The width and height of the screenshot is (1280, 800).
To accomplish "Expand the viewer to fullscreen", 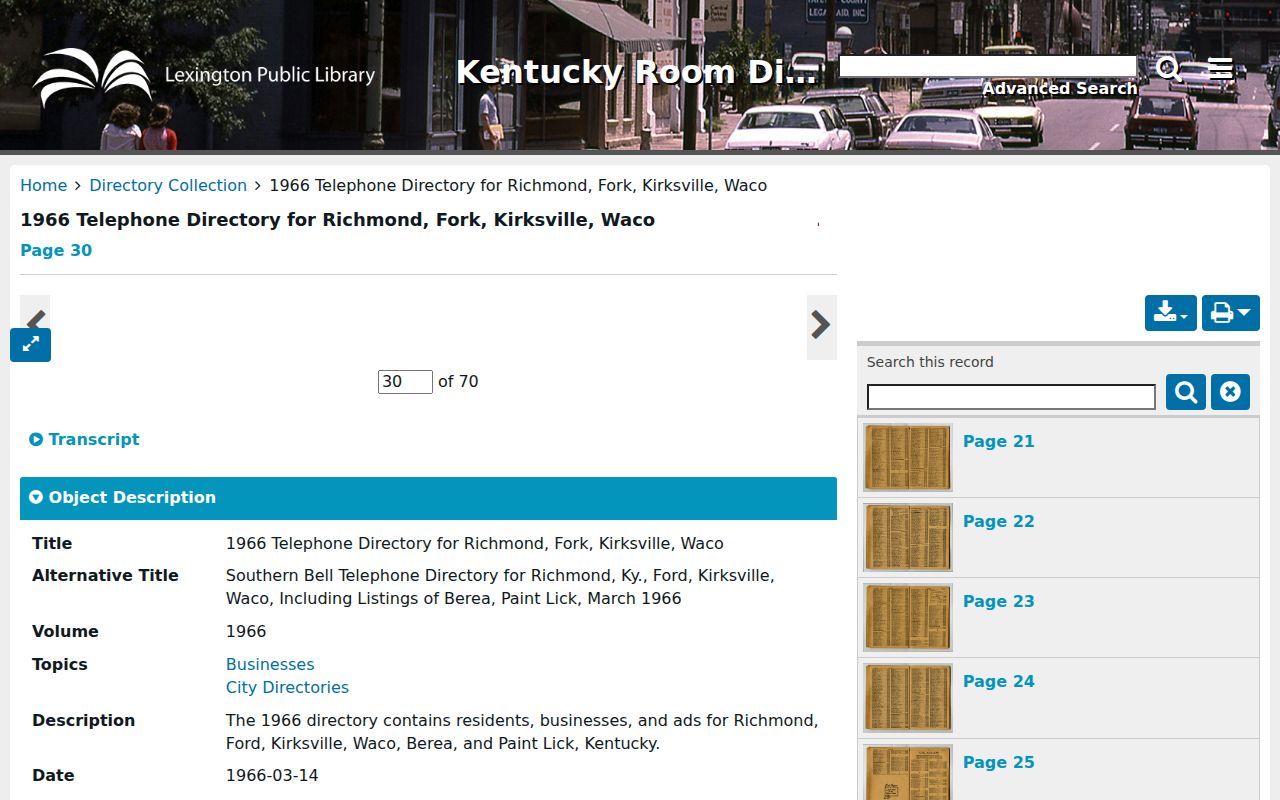I will tap(30, 345).
